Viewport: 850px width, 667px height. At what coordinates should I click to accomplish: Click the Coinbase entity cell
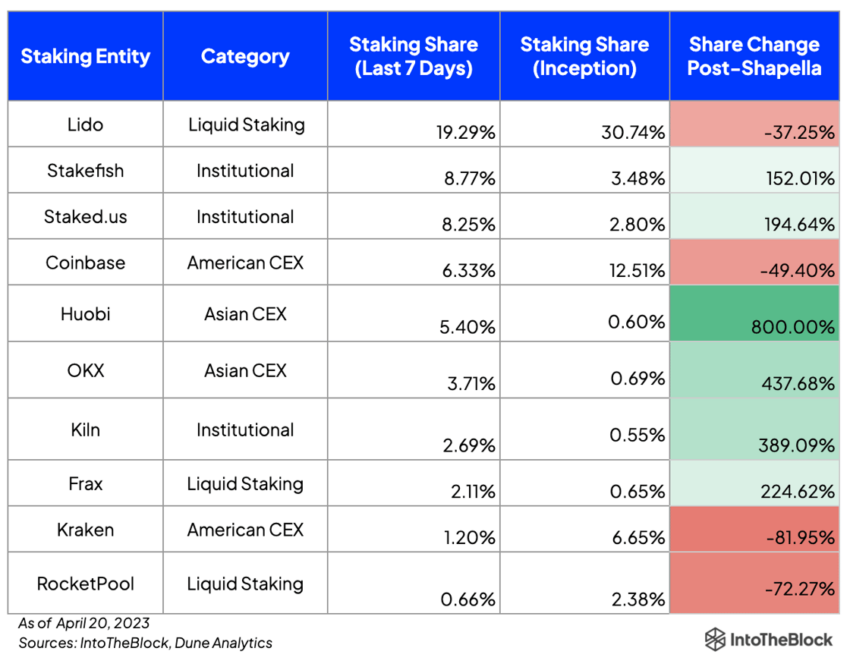pyautogui.click(x=85, y=263)
